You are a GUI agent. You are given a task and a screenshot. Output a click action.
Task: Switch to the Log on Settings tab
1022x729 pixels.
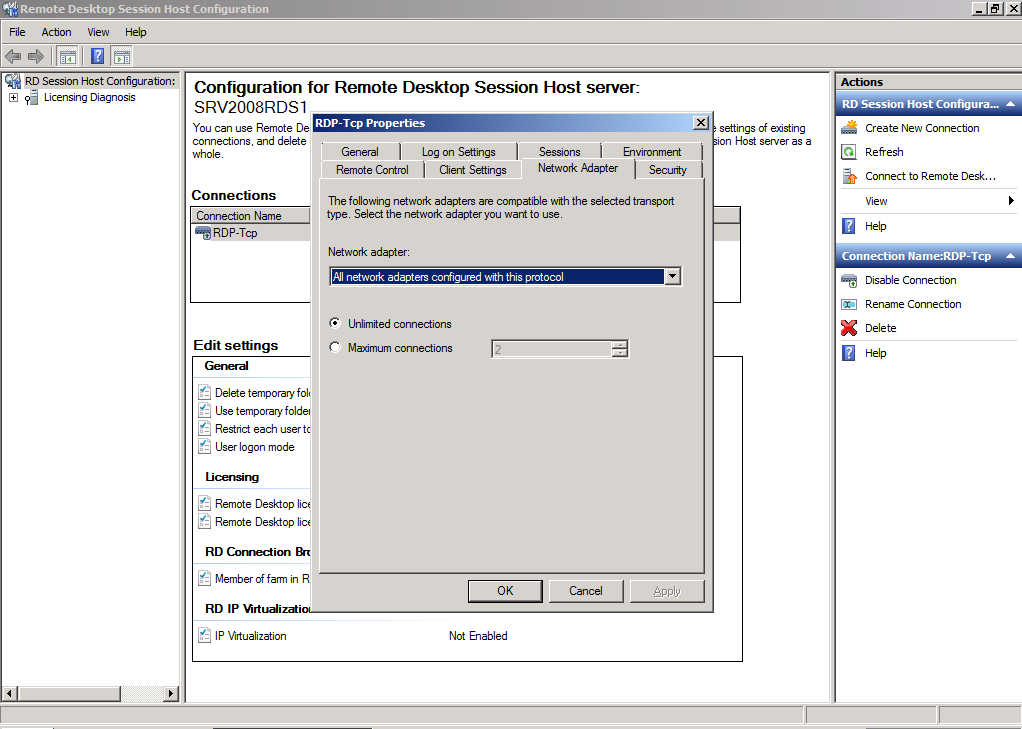click(x=458, y=152)
